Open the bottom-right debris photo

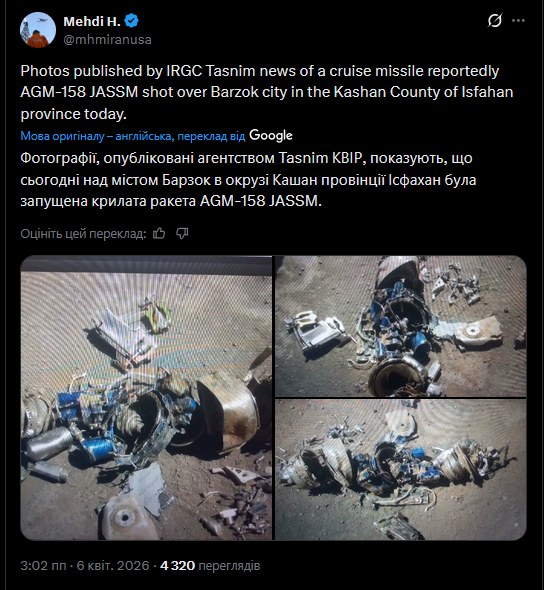click(x=401, y=470)
